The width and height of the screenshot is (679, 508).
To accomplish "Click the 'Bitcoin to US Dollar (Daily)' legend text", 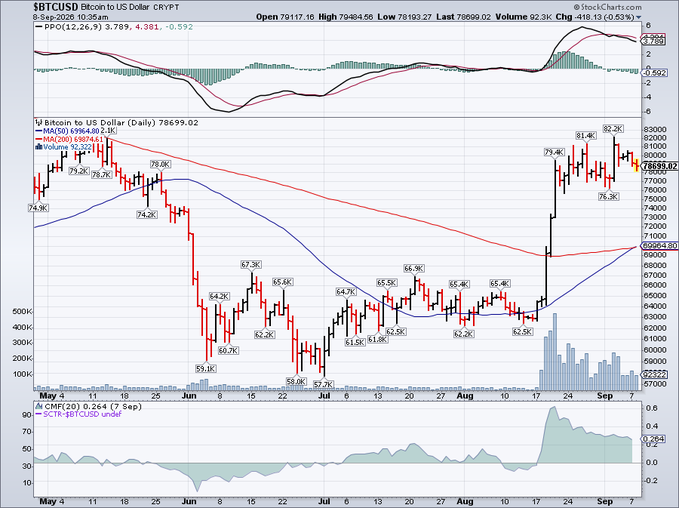I will [x=100, y=123].
